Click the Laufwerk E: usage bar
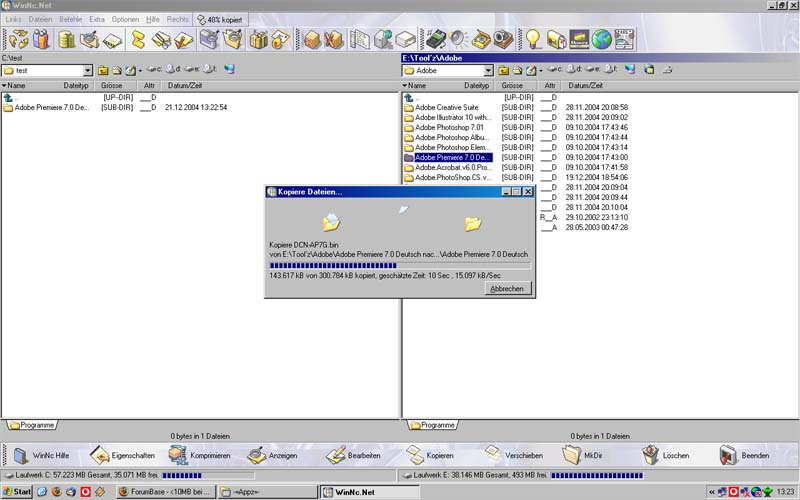Screen dimensions: 800x500 click(597, 475)
